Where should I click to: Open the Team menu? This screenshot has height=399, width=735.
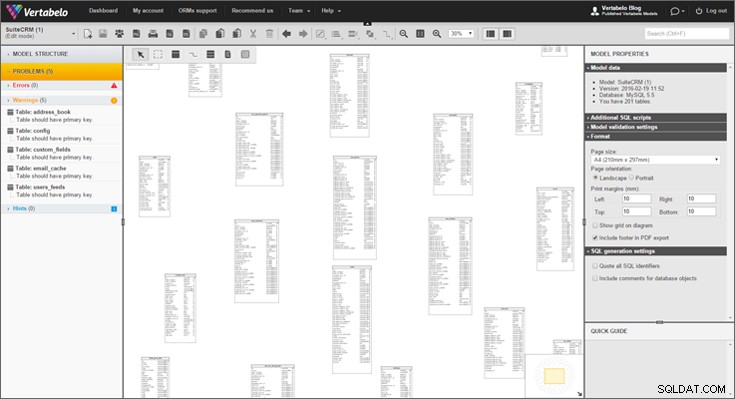pos(299,10)
